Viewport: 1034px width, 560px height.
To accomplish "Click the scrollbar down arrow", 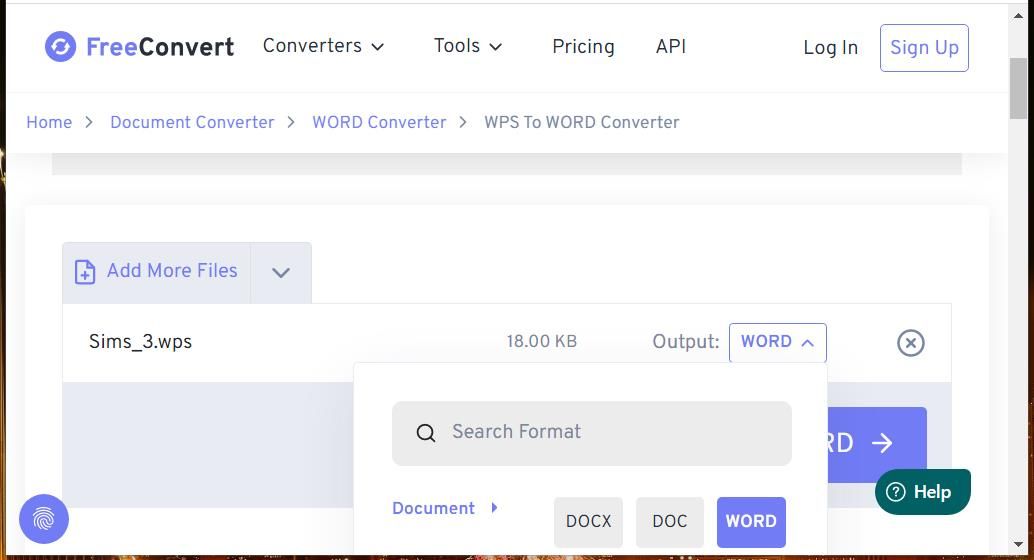I will pyautogui.click(x=1018, y=545).
